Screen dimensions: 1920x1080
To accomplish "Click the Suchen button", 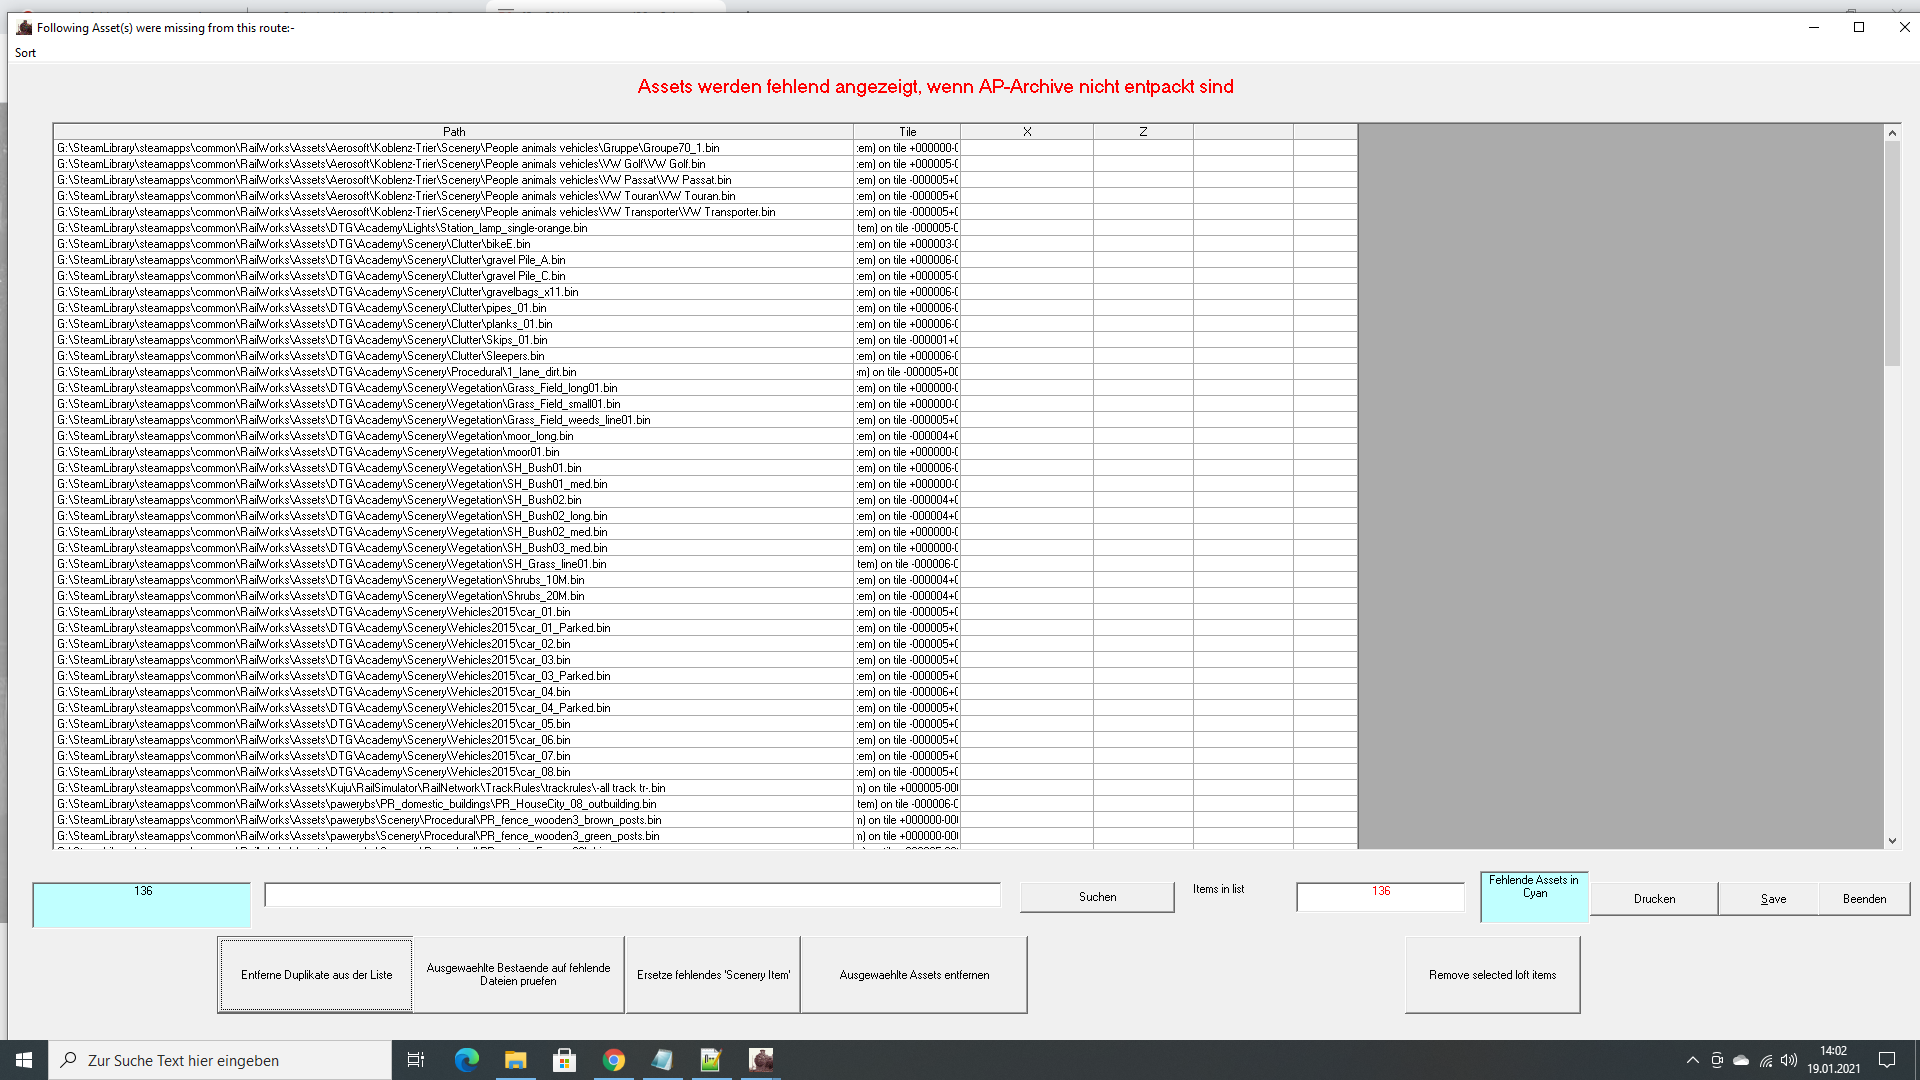I will (1097, 897).
